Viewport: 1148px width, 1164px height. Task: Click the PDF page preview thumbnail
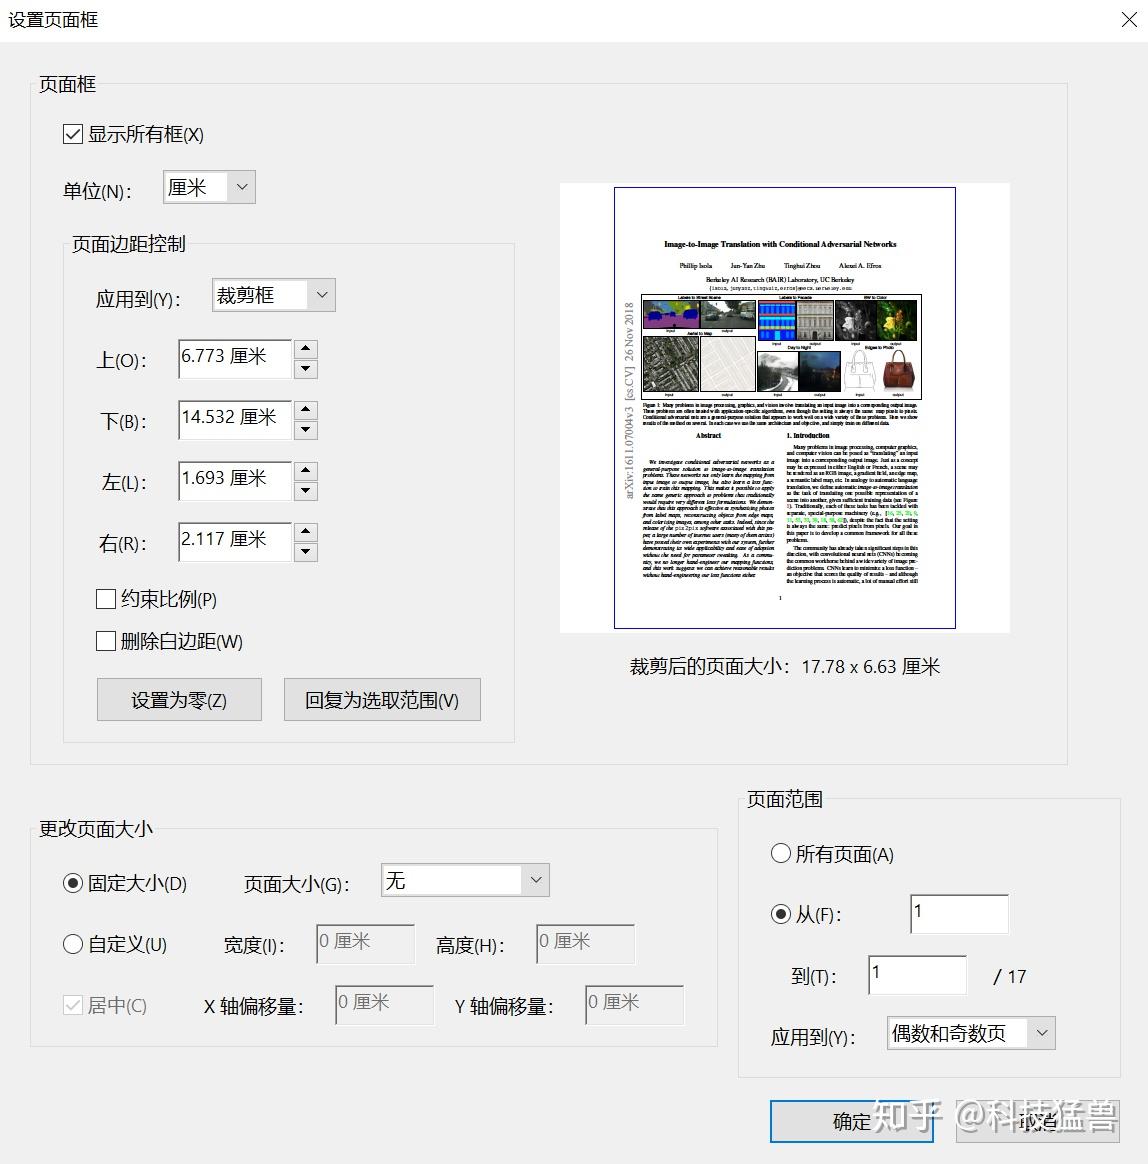[784, 406]
